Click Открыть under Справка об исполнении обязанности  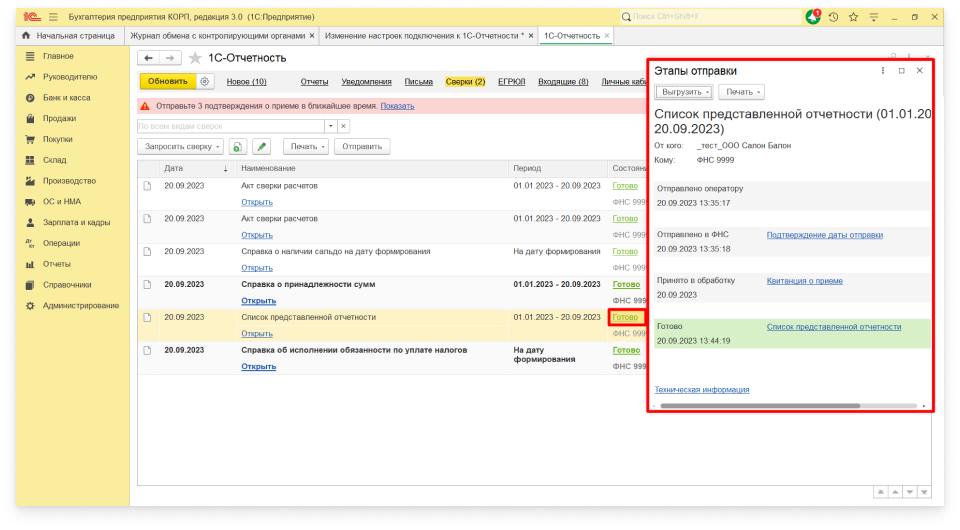pyautogui.click(x=258, y=367)
